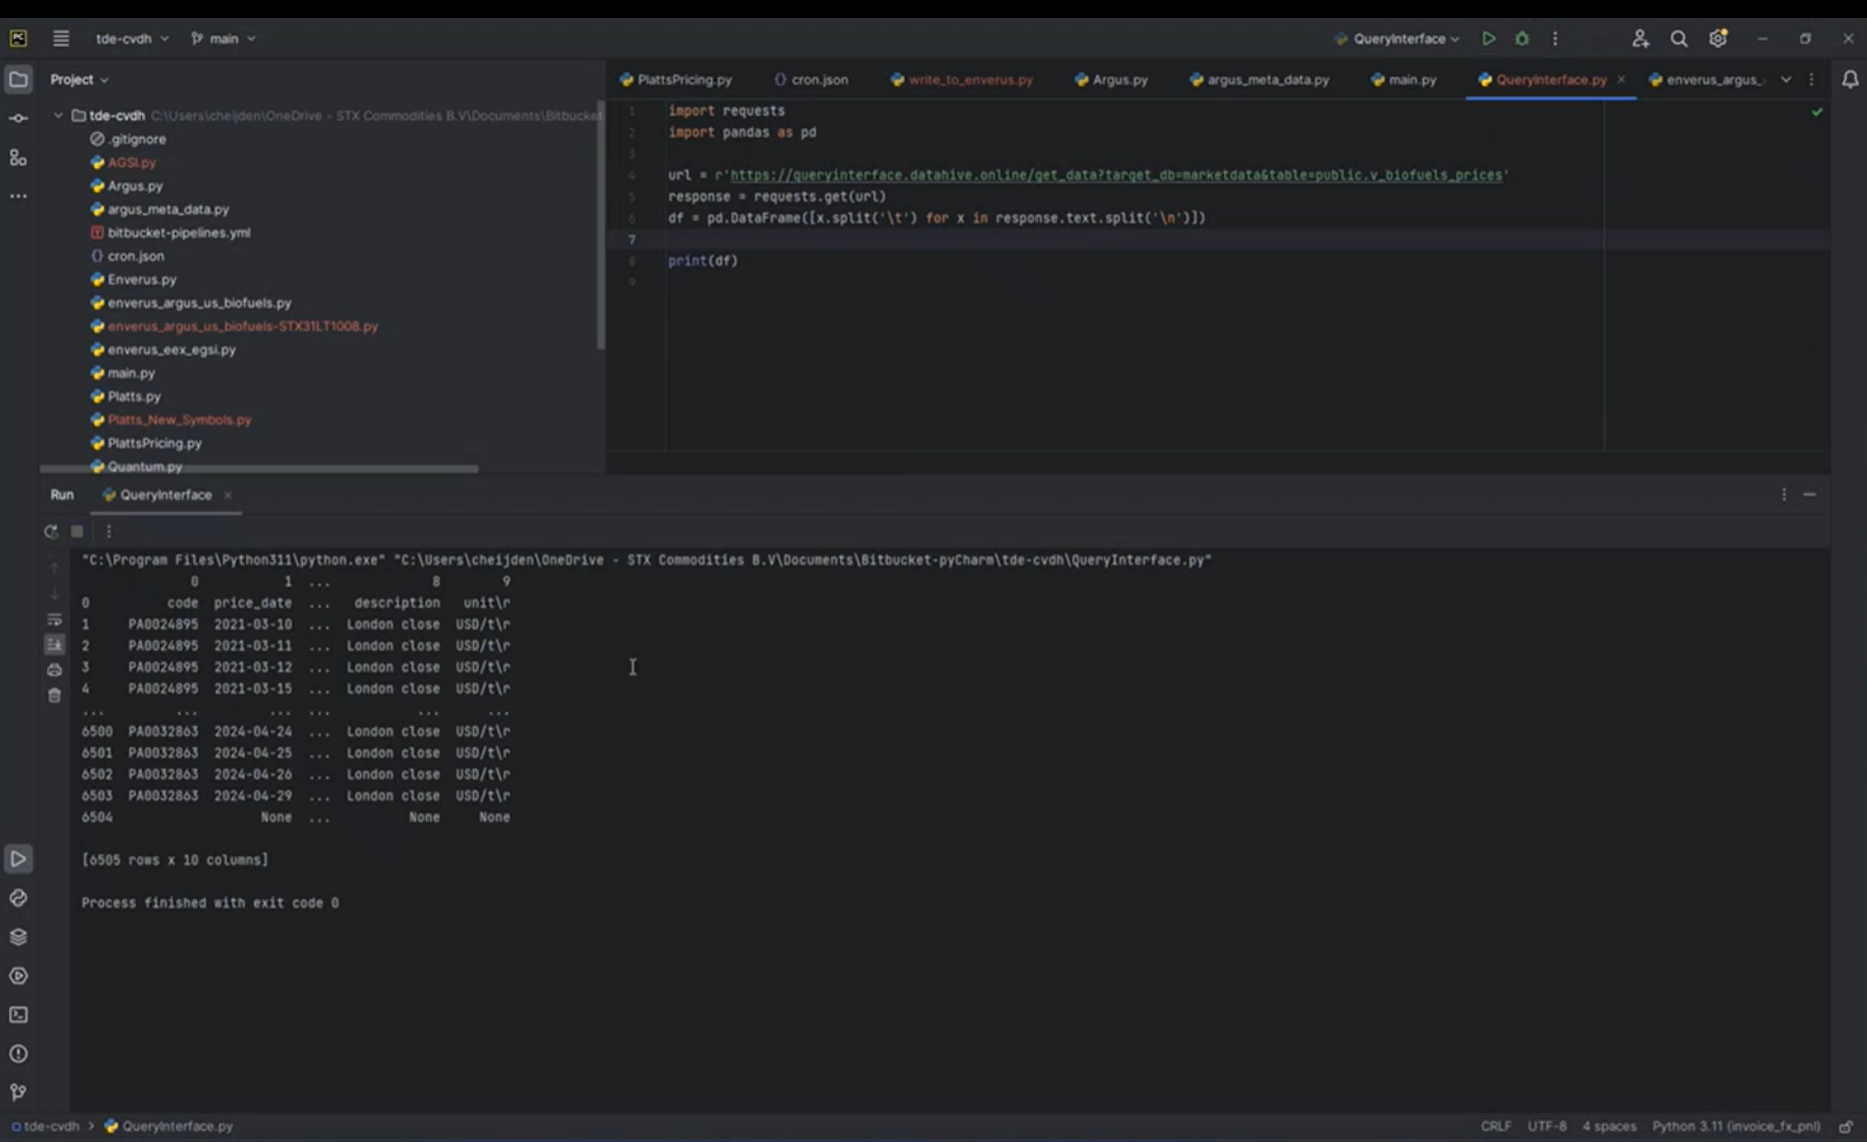Open Python 3.11 interpreter selector
Image resolution: width=1867 pixels, height=1142 pixels.
(1736, 1126)
